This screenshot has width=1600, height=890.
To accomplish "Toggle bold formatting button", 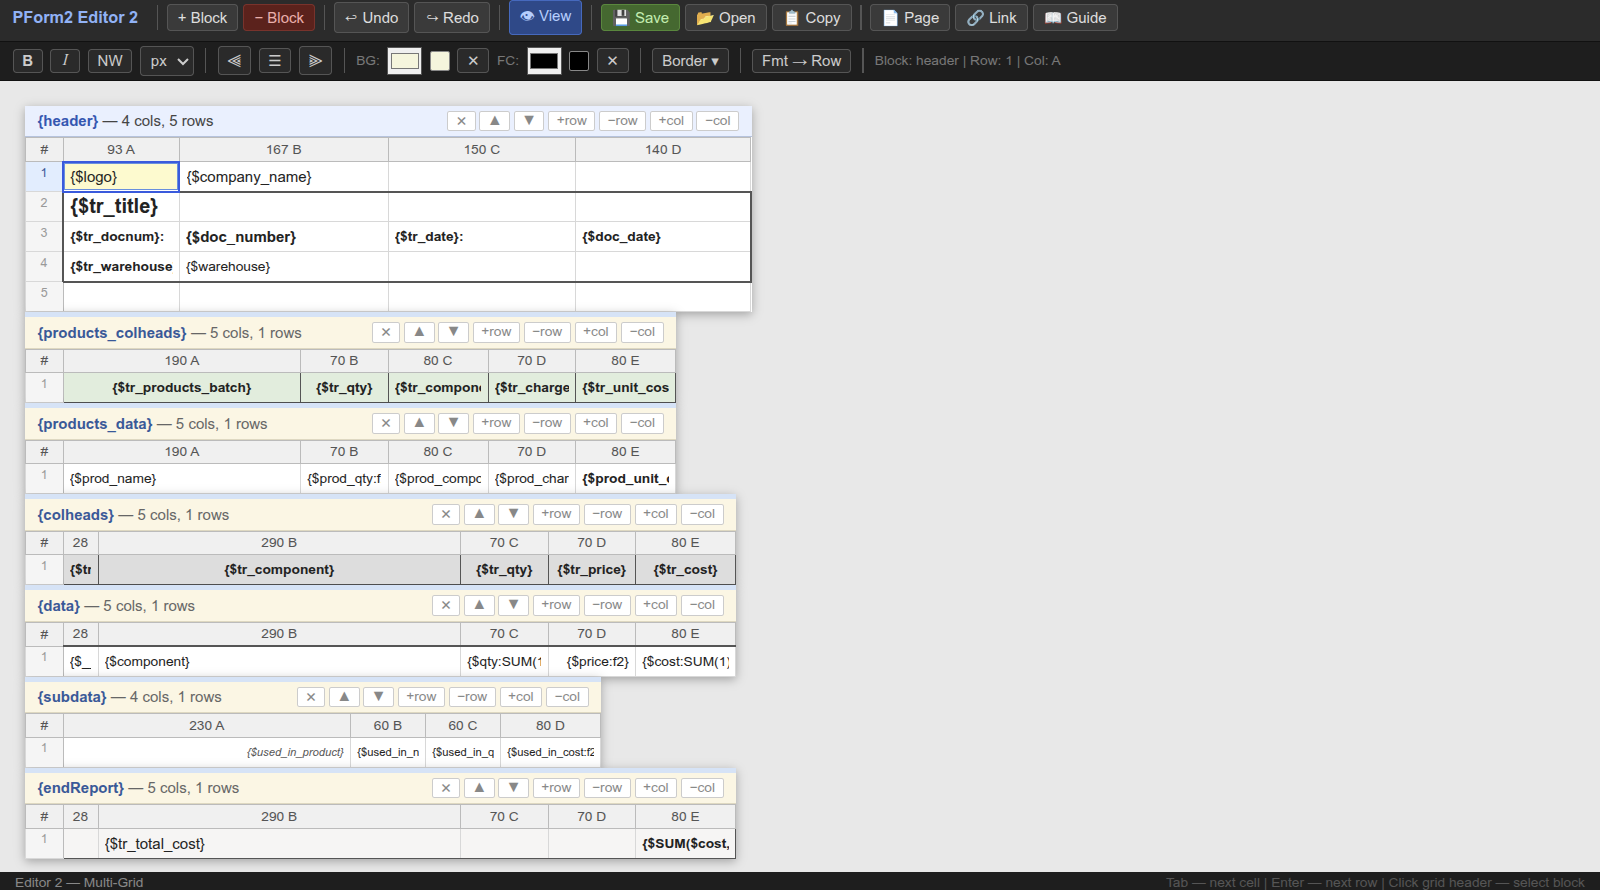I will [28, 61].
